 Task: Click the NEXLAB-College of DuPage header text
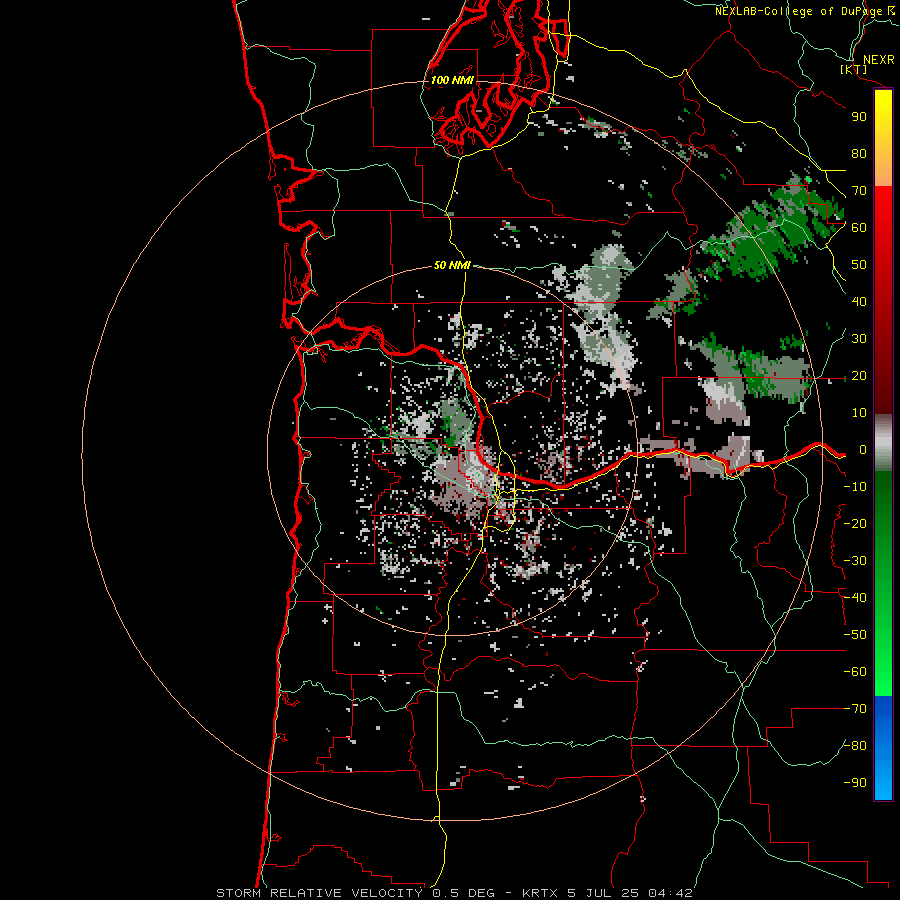[x=805, y=11]
